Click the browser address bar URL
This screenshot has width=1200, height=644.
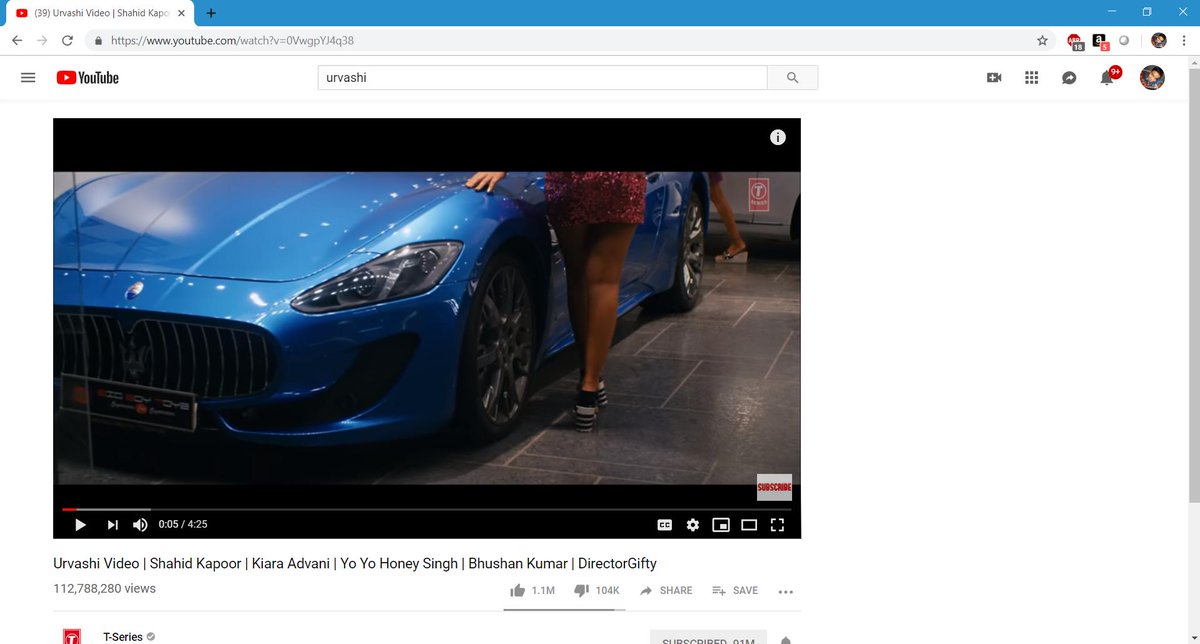[232, 41]
